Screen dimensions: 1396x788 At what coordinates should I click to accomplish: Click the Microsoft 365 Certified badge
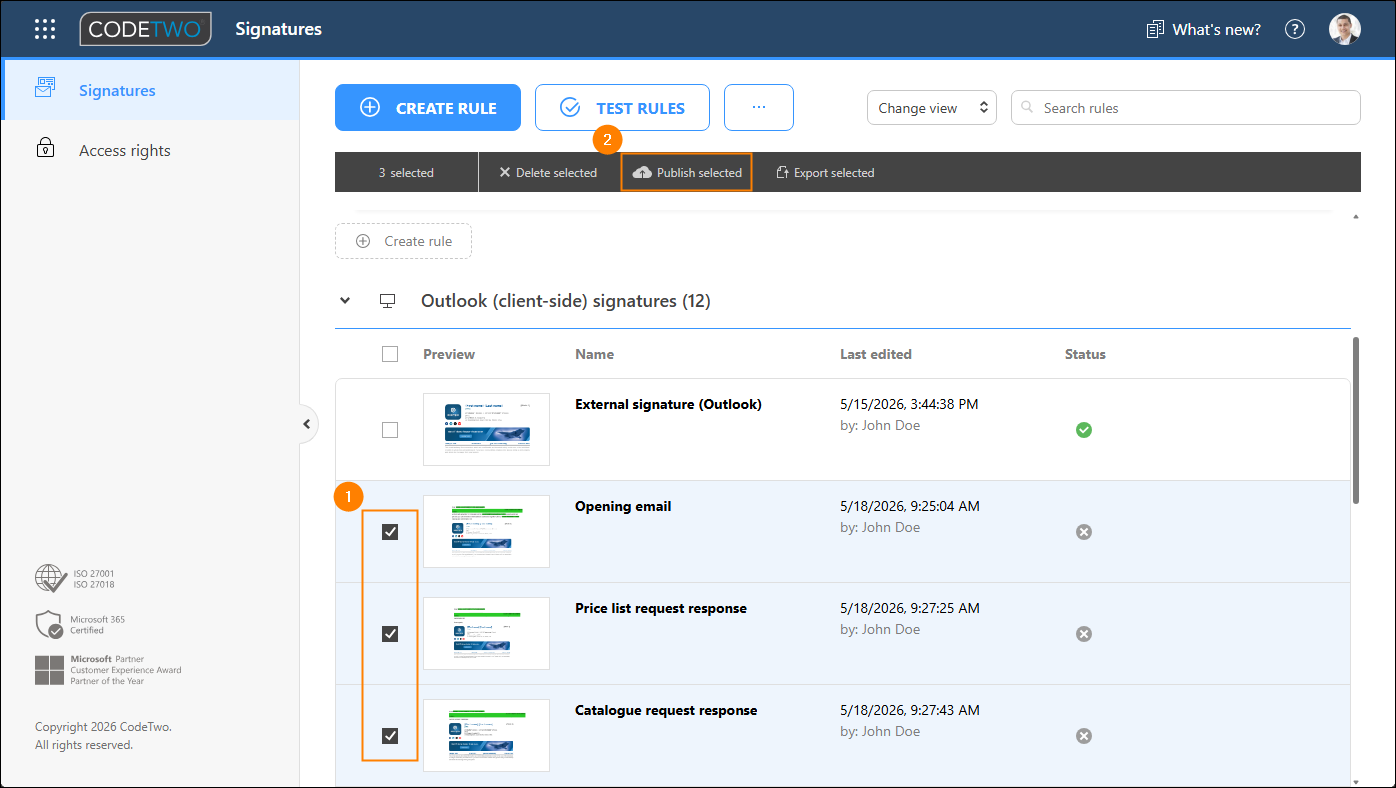[80, 625]
